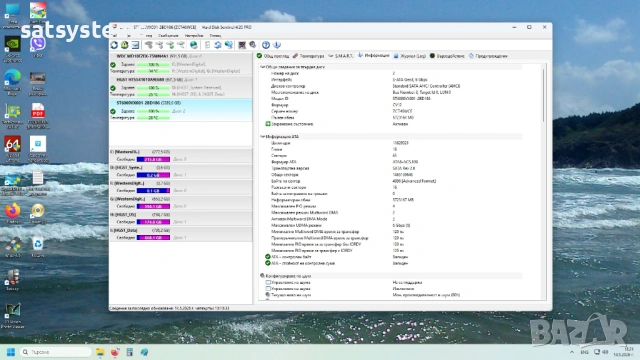Open the Log tab
Screen dimensions: 640x360
coord(410,56)
